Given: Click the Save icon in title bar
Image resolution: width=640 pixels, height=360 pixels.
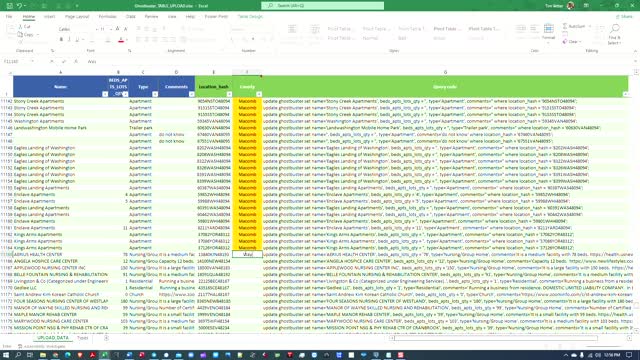Looking at the screenshot, I should click(9, 6).
